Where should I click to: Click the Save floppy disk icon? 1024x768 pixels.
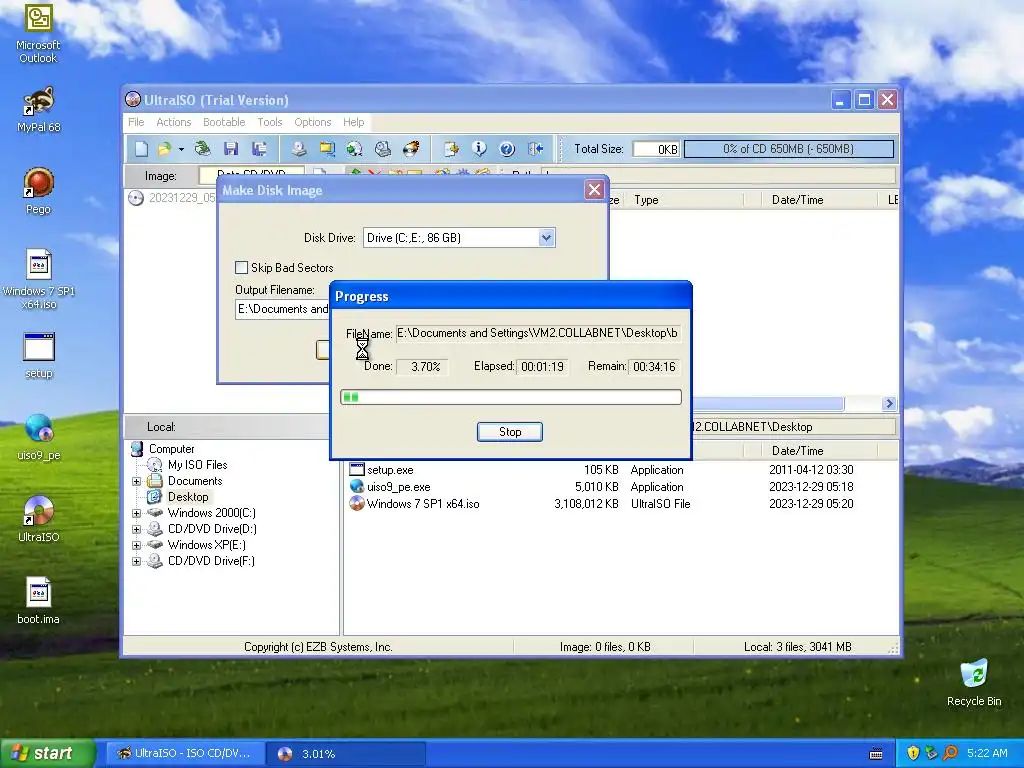pos(231,149)
